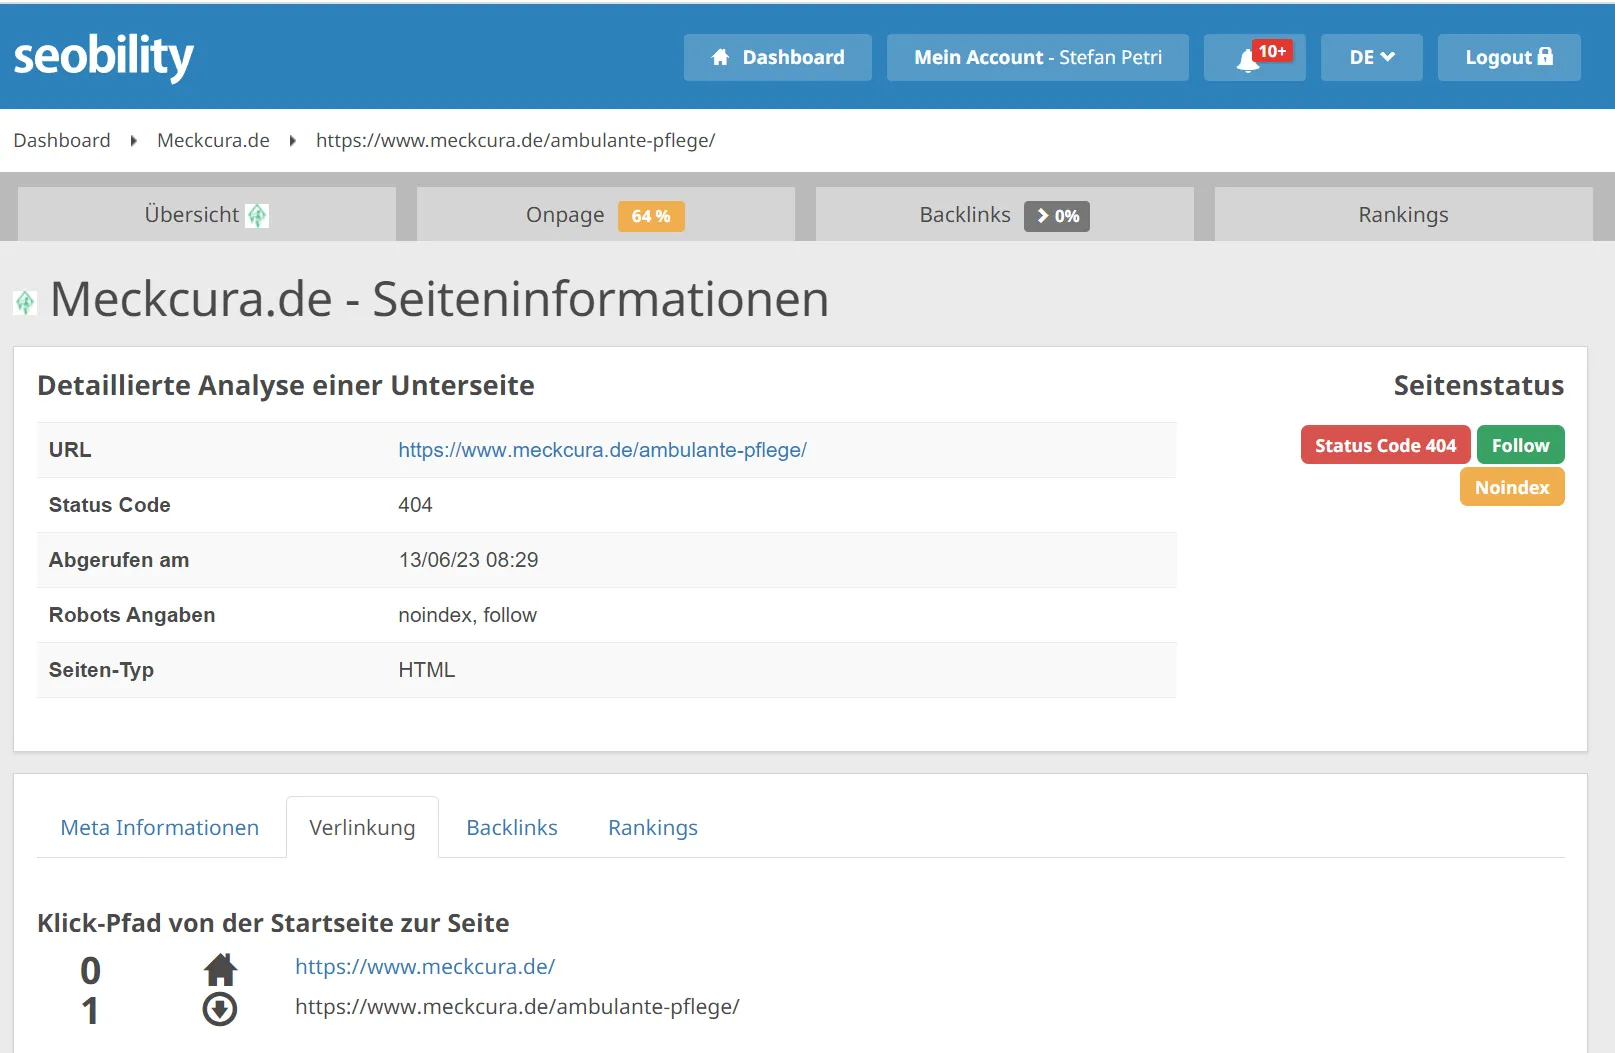Image resolution: width=1615 pixels, height=1053 pixels.
Task: Open the notifications bell icon
Action: 1247,60
